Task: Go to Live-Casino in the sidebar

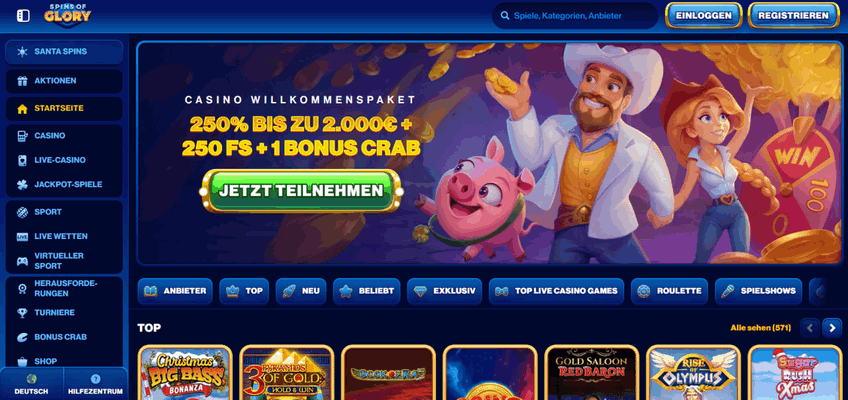Action: point(64,160)
